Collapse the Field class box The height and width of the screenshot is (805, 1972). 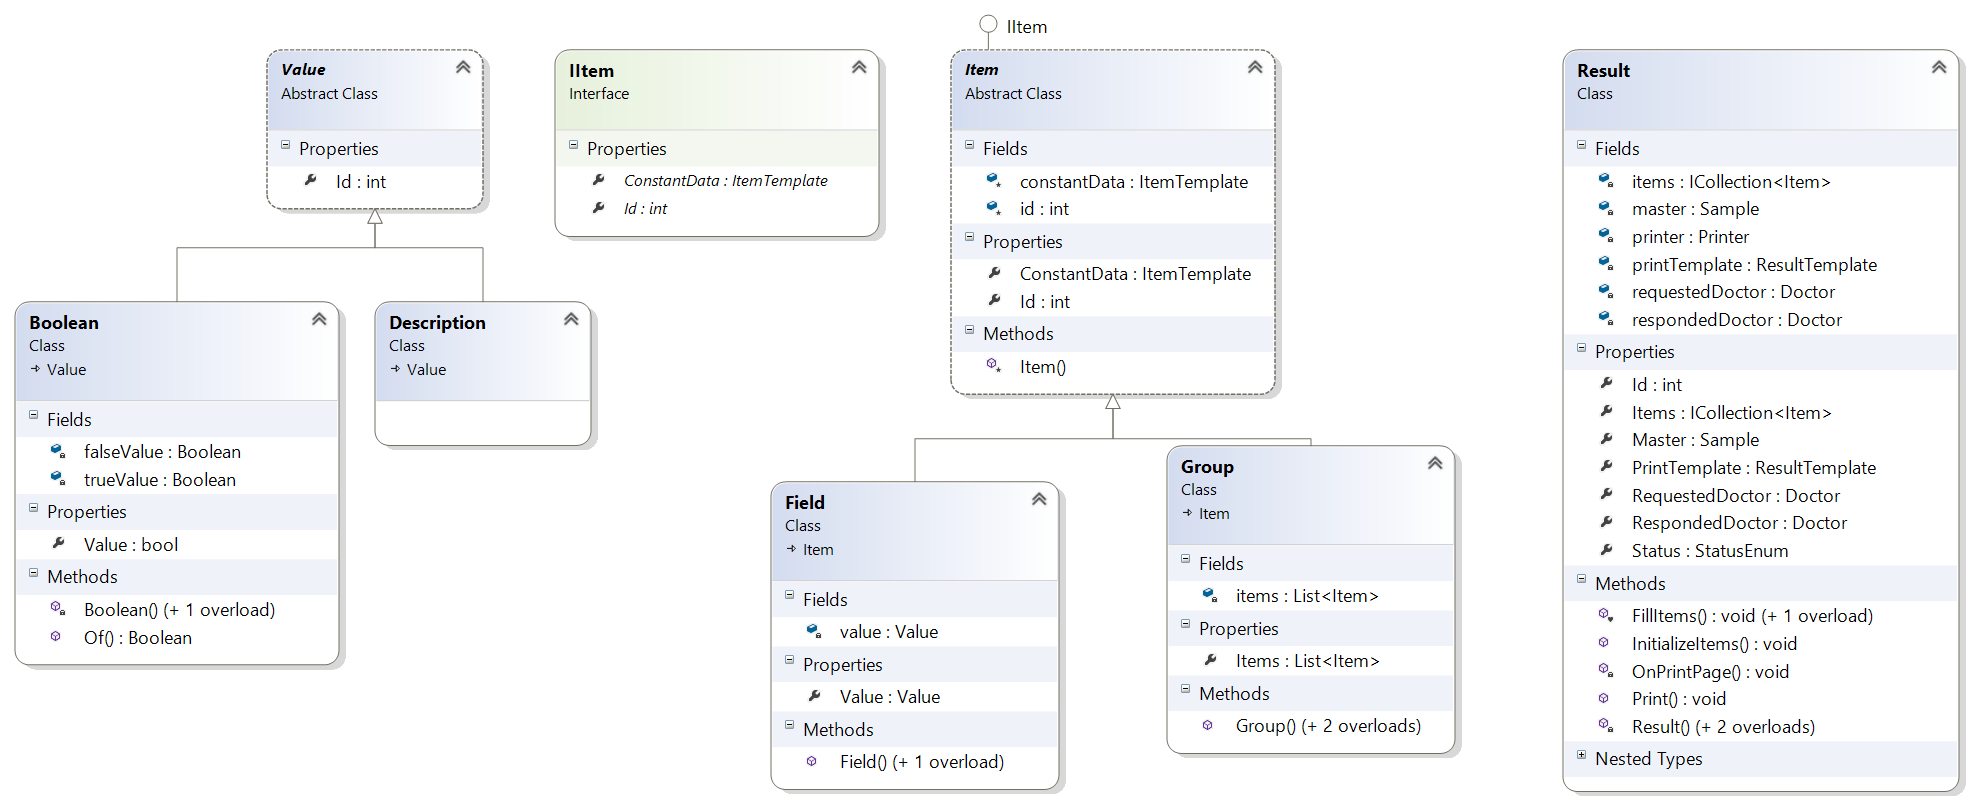pyautogui.click(x=1039, y=499)
